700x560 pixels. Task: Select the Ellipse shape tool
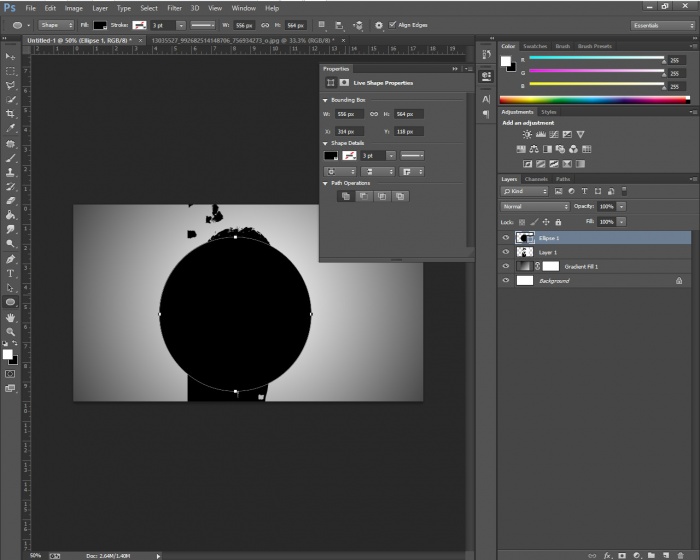pyautogui.click(x=10, y=301)
